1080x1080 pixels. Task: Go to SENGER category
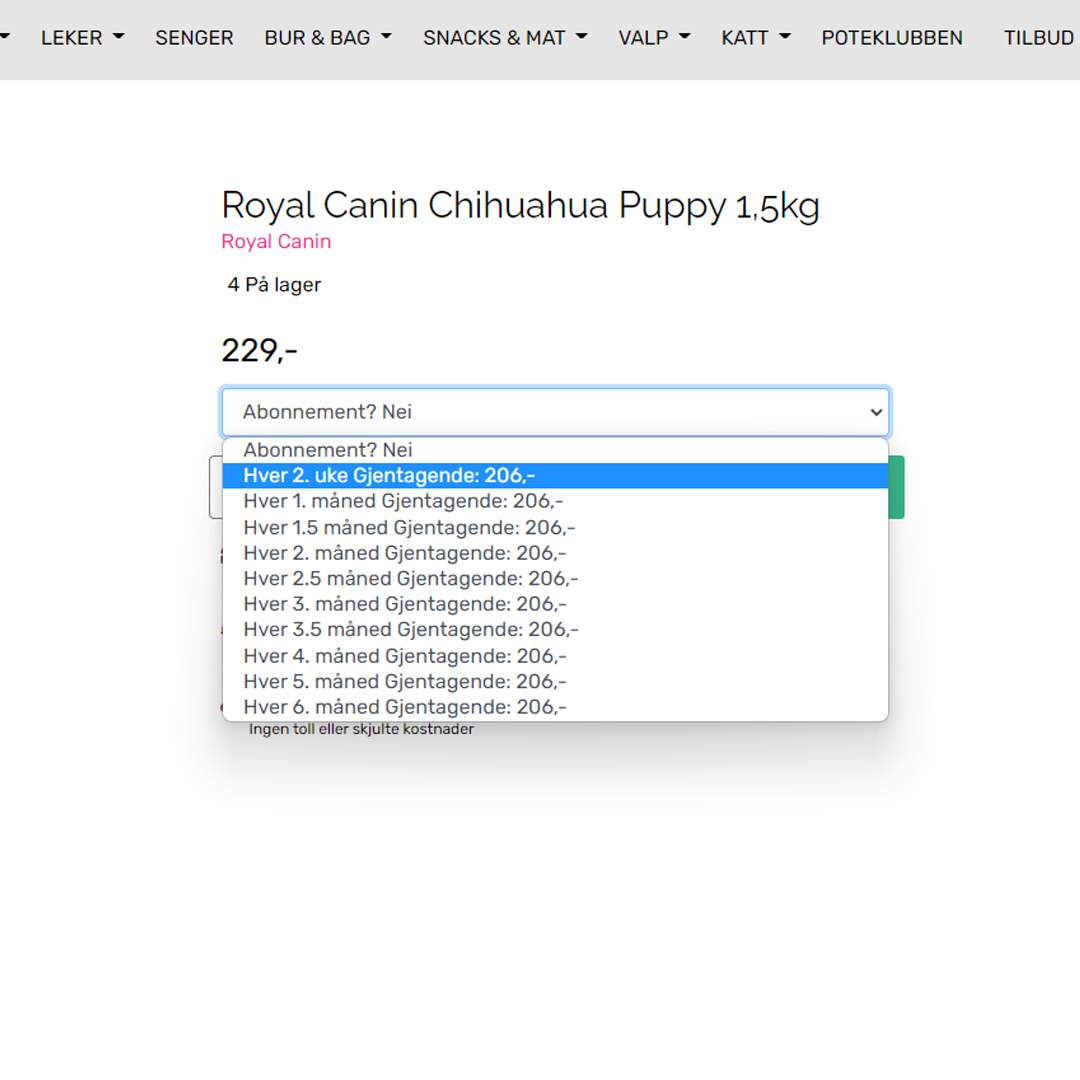point(194,38)
